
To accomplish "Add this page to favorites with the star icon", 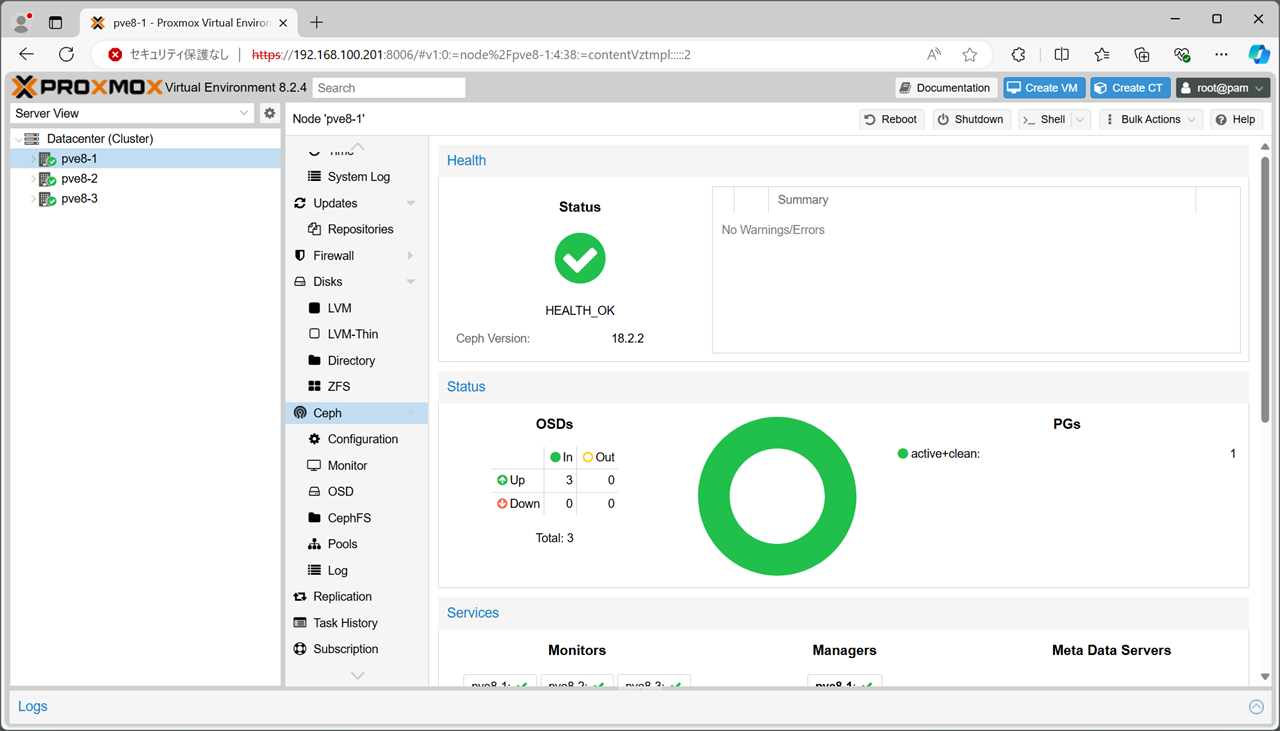I will click(x=969, y=55).
